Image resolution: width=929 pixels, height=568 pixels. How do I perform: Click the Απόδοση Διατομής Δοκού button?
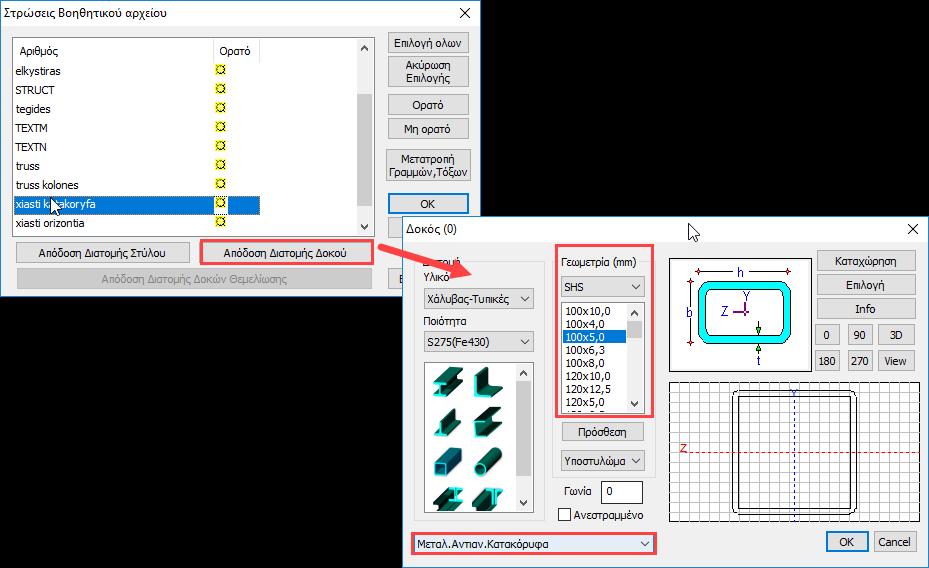click(285, 253)
